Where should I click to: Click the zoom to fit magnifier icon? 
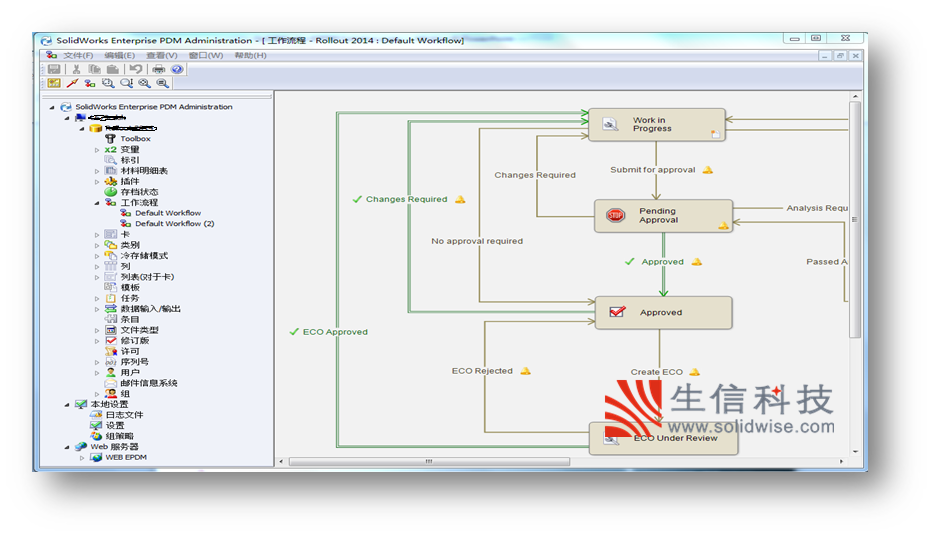(x=145, y=83)
